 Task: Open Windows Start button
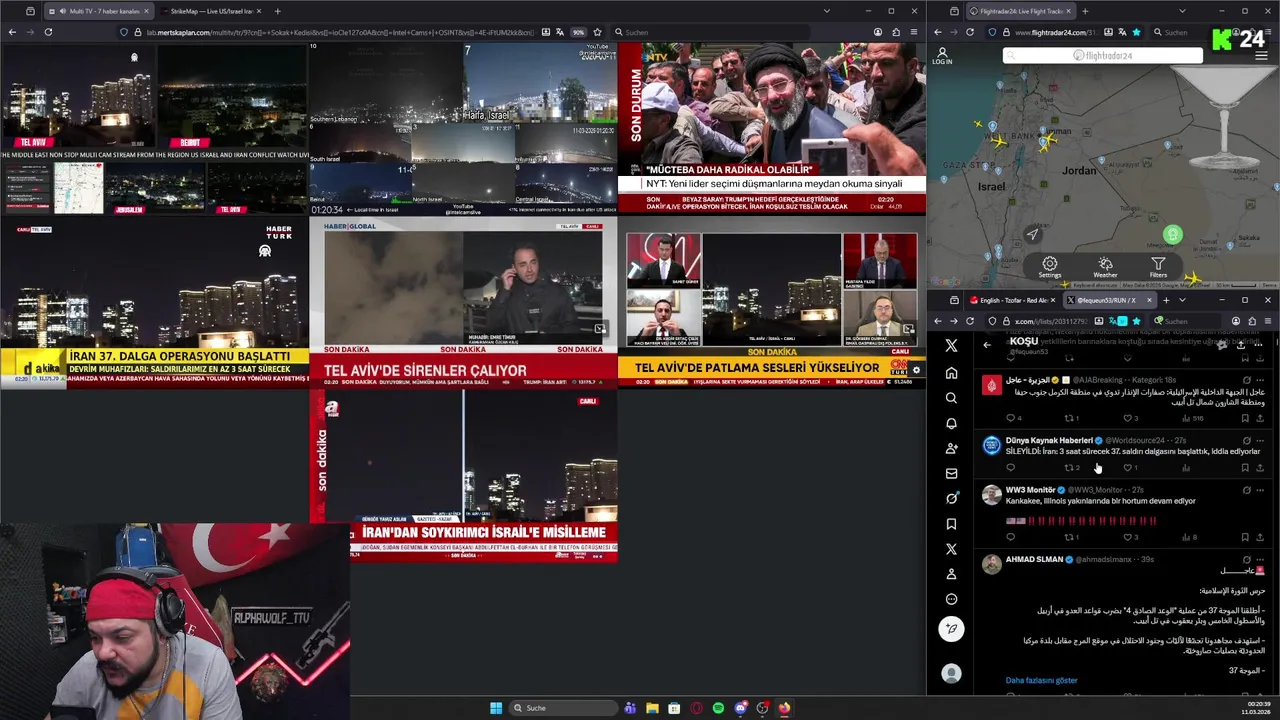click(495, 708)
